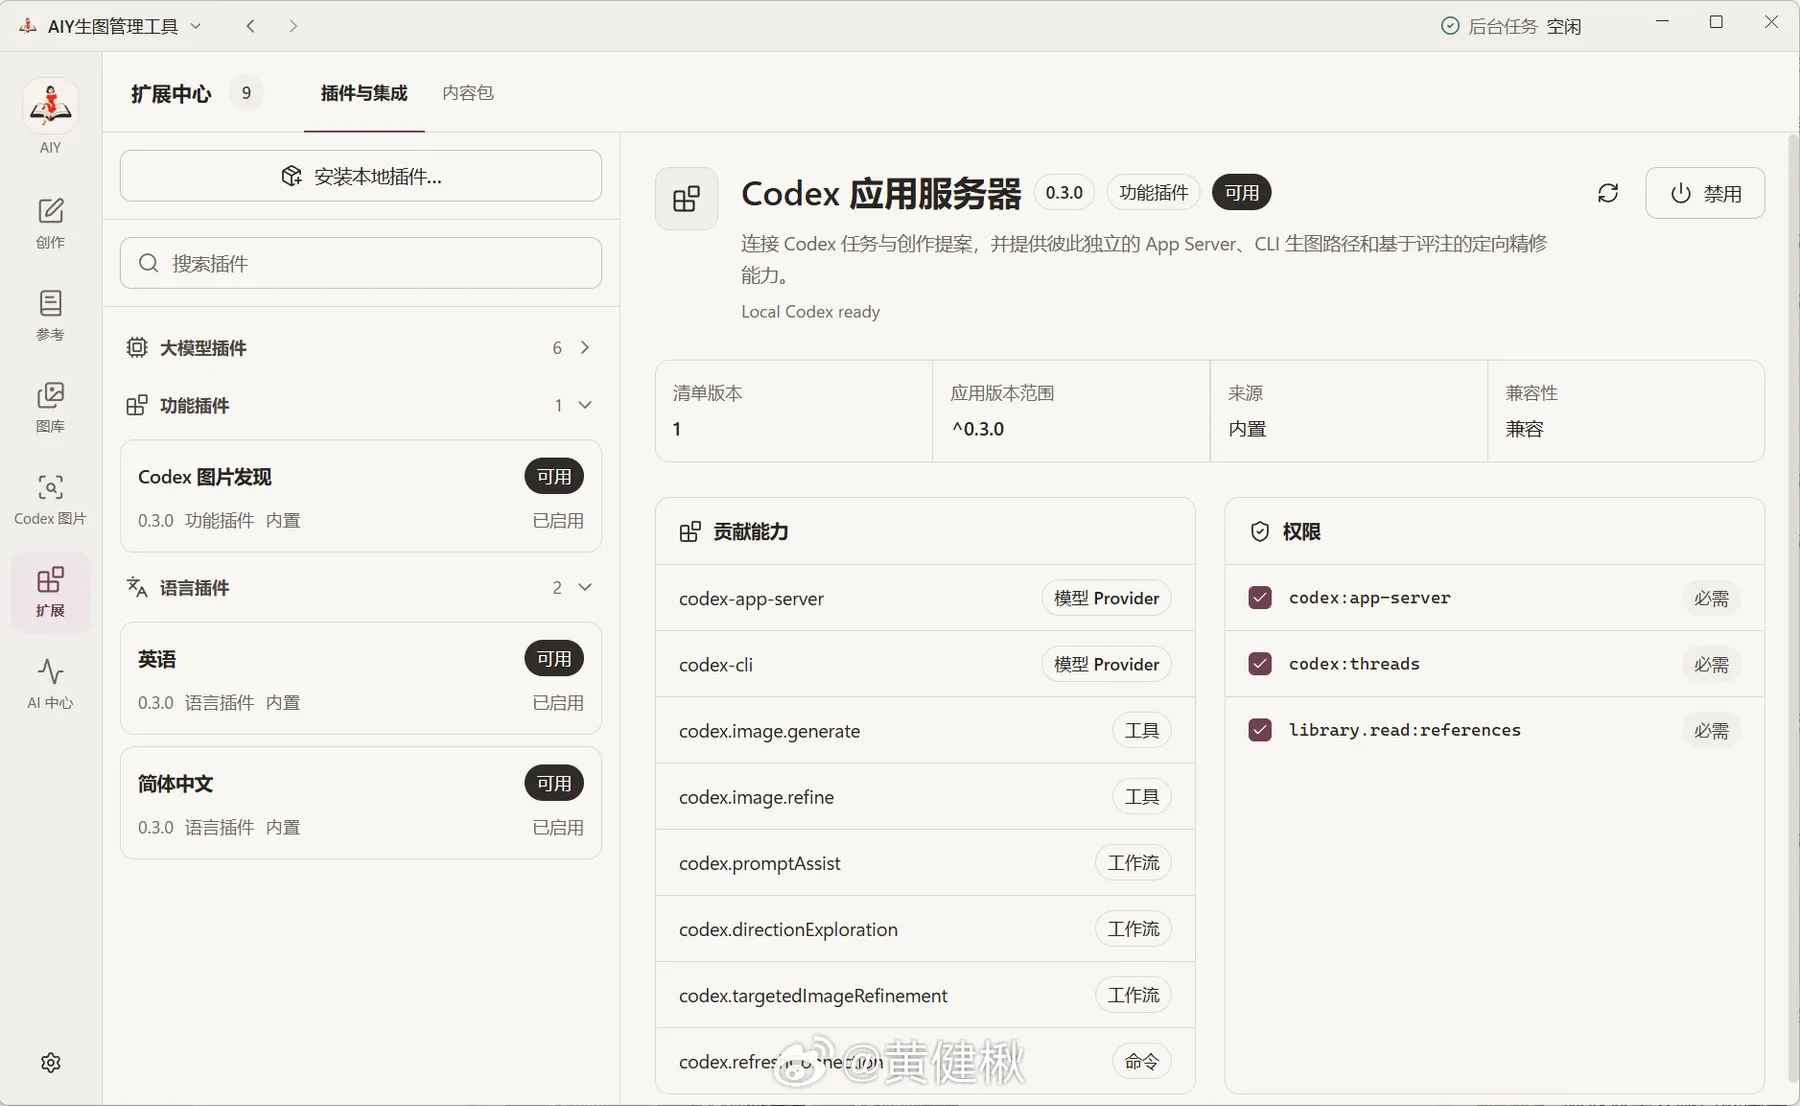
Task: Click the codex.image.refine capability row
Action: 925,796
